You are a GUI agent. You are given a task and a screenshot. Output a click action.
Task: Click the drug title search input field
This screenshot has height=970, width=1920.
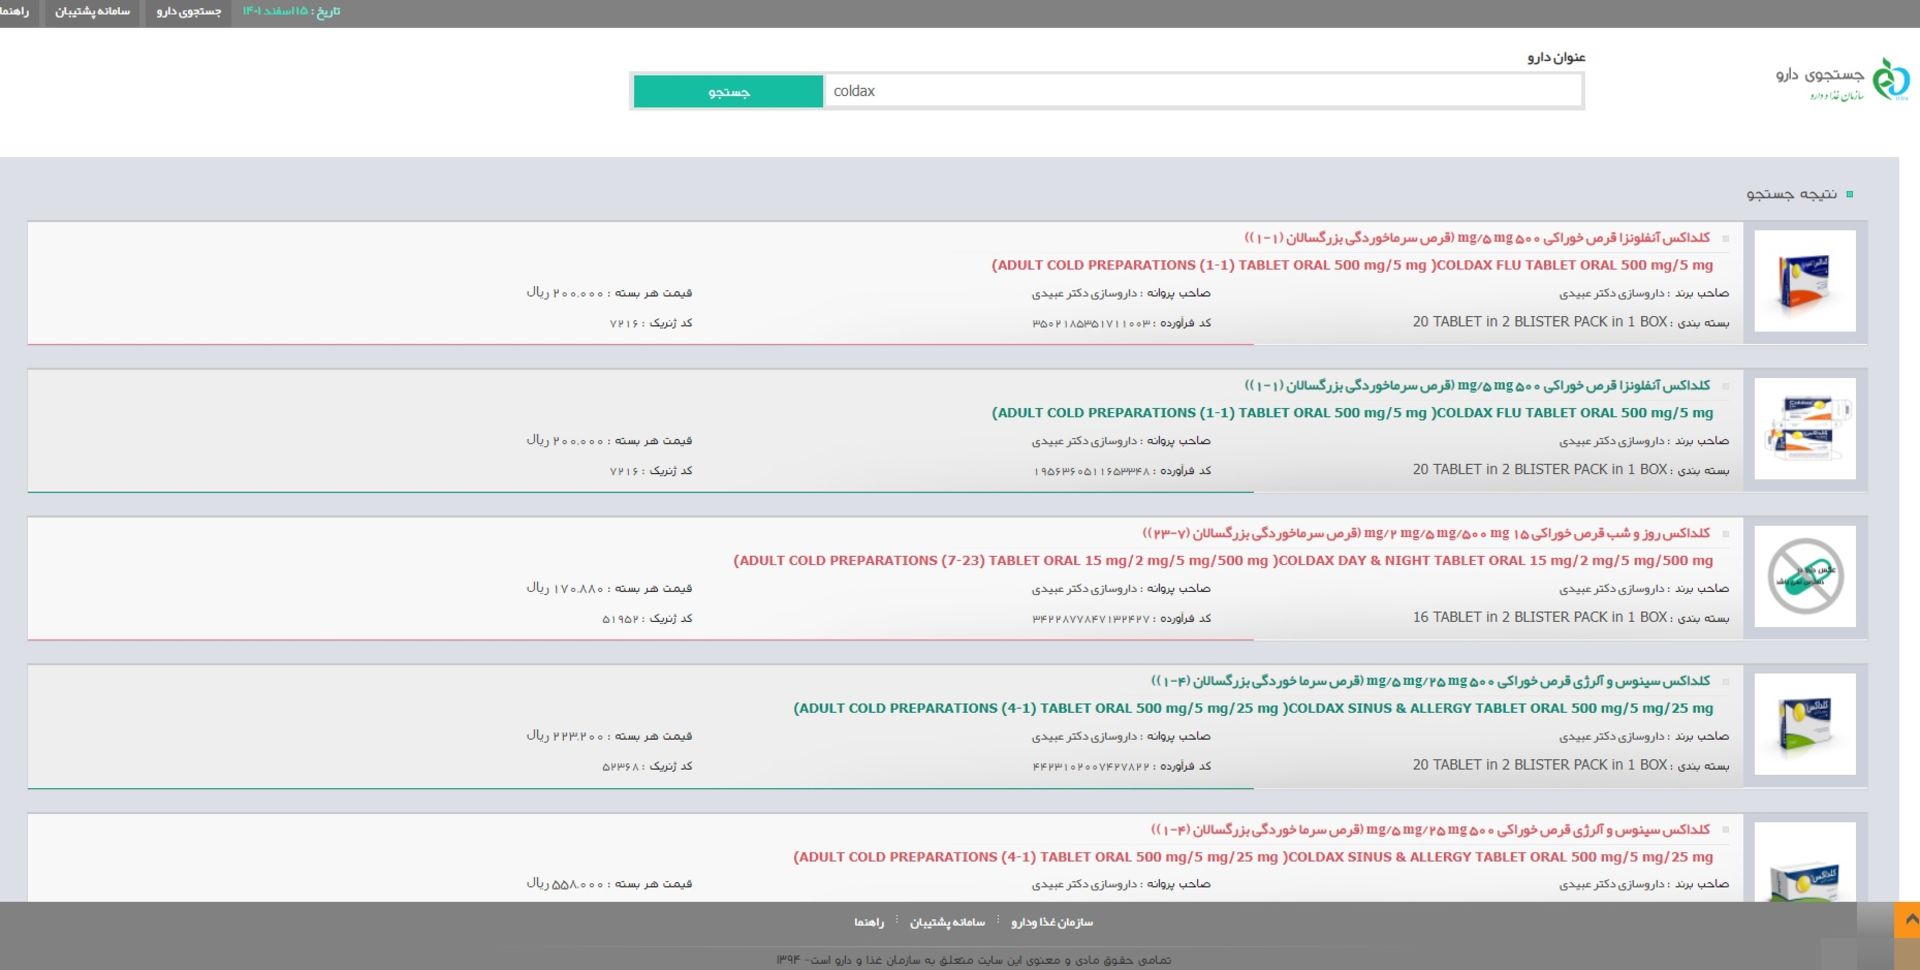coord(1200,91)
